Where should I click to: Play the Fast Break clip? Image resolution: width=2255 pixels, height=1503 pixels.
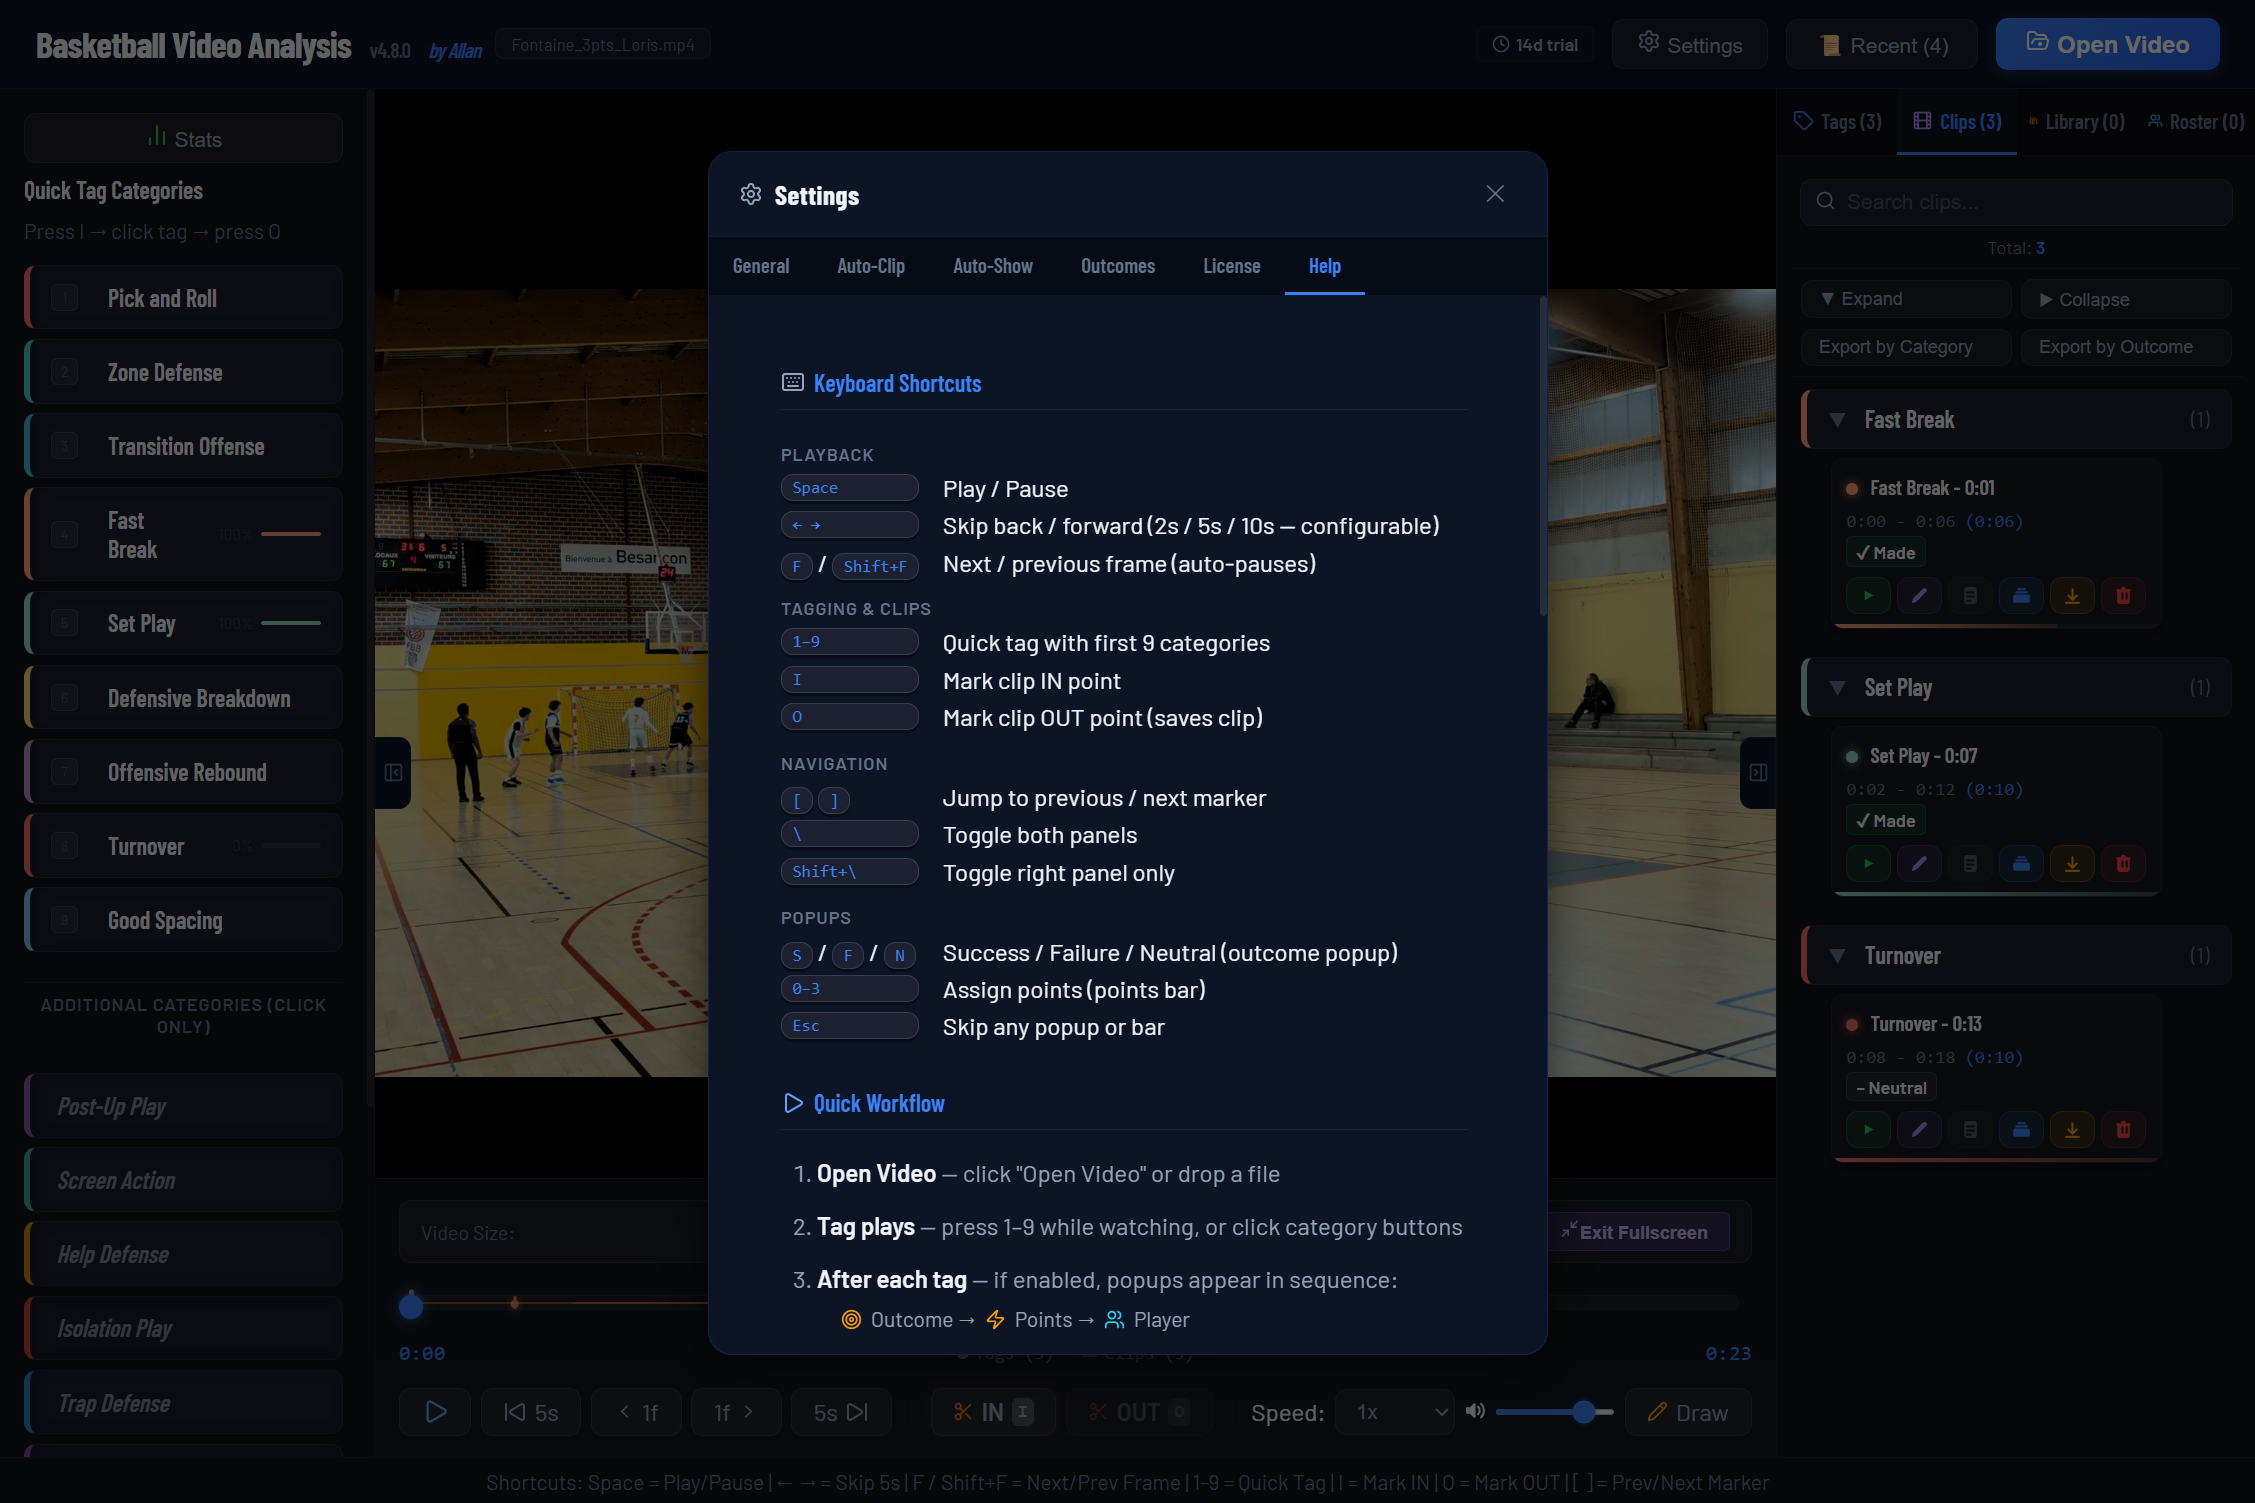(x=1868, y=595)
